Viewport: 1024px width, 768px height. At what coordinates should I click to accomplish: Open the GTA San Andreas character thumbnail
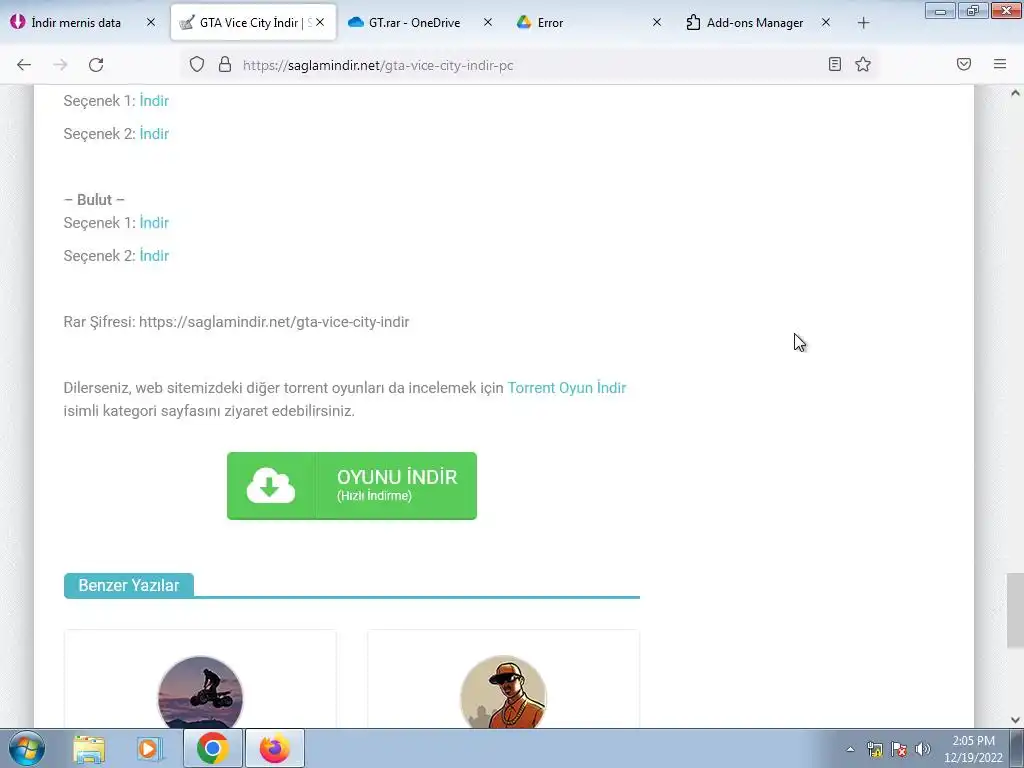point(504,692)
